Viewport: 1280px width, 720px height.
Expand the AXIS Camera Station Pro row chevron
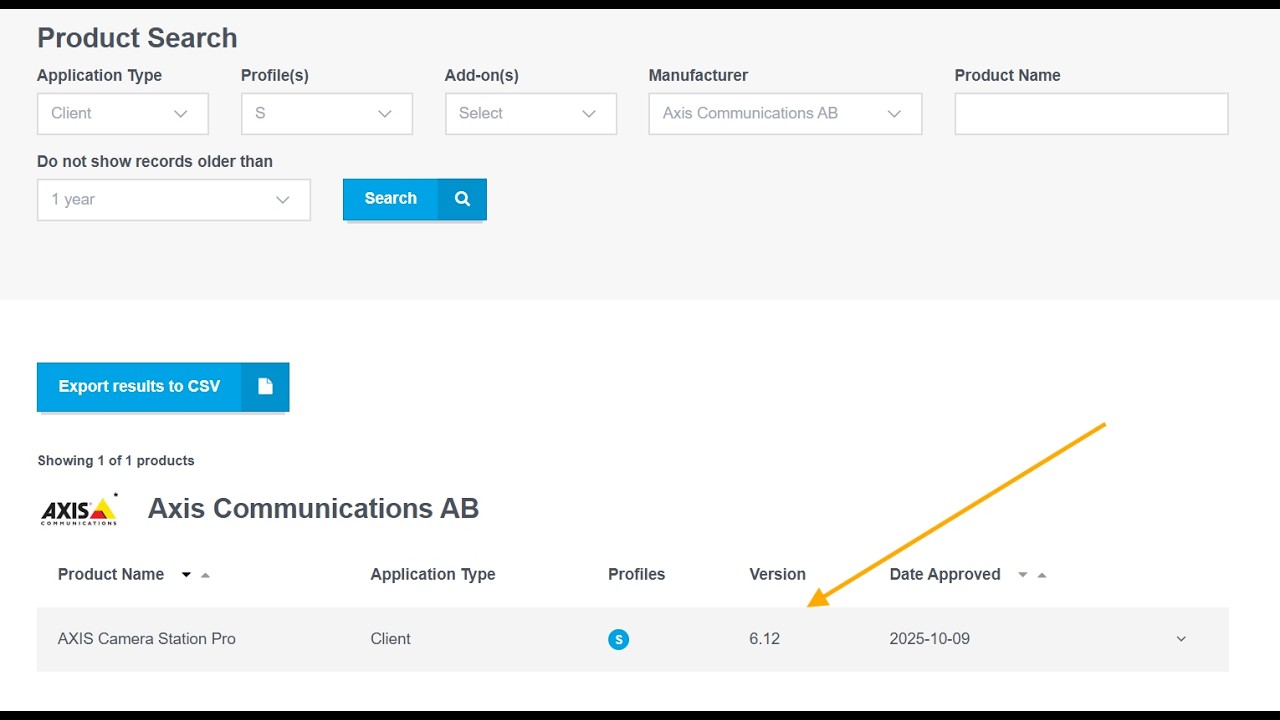(1181, 639)
